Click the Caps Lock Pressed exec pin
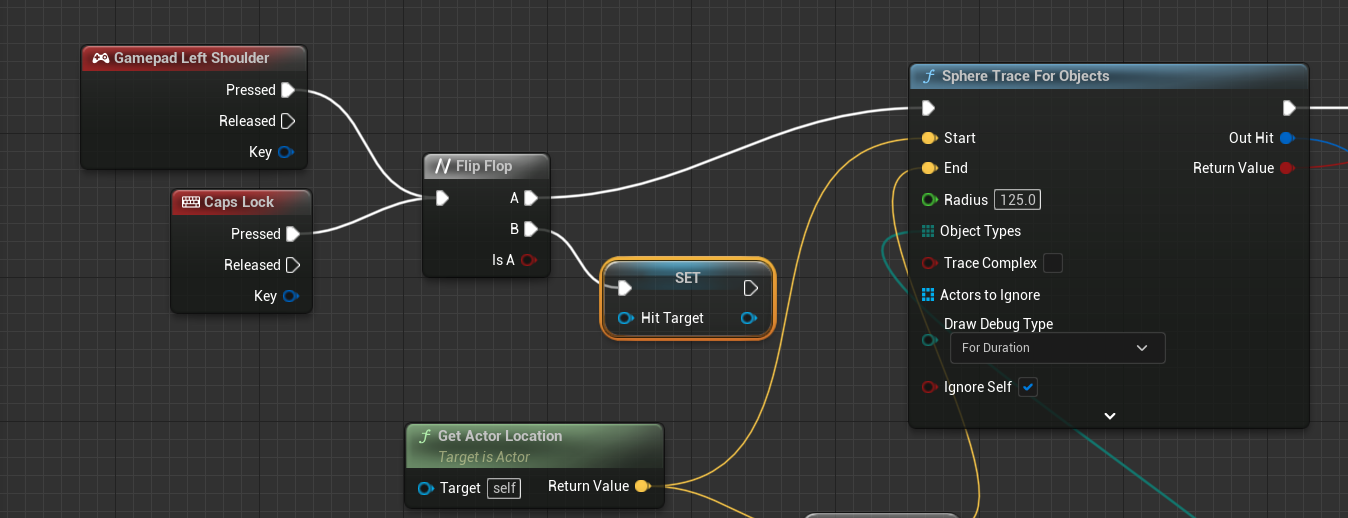The height and width of the screenshot is (518, 1348). click(293, 234)
